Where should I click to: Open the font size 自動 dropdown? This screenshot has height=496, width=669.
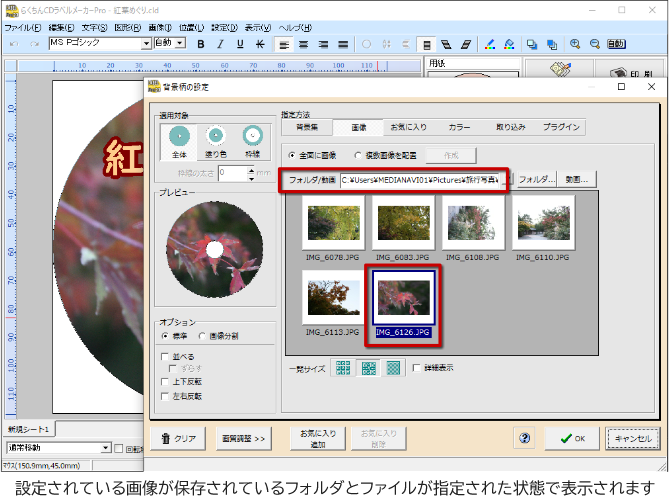(x=180, y=44)
